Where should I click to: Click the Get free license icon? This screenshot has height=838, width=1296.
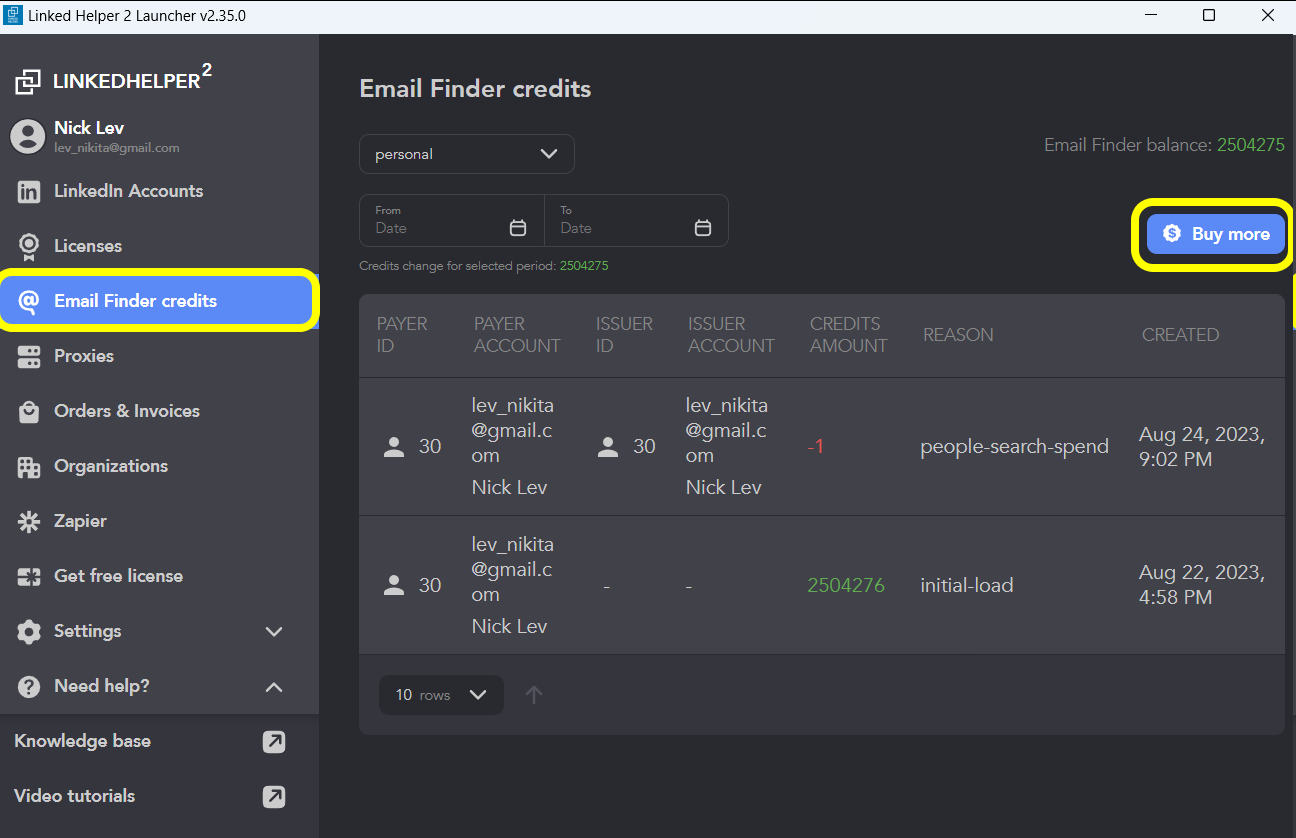(30, 576)
